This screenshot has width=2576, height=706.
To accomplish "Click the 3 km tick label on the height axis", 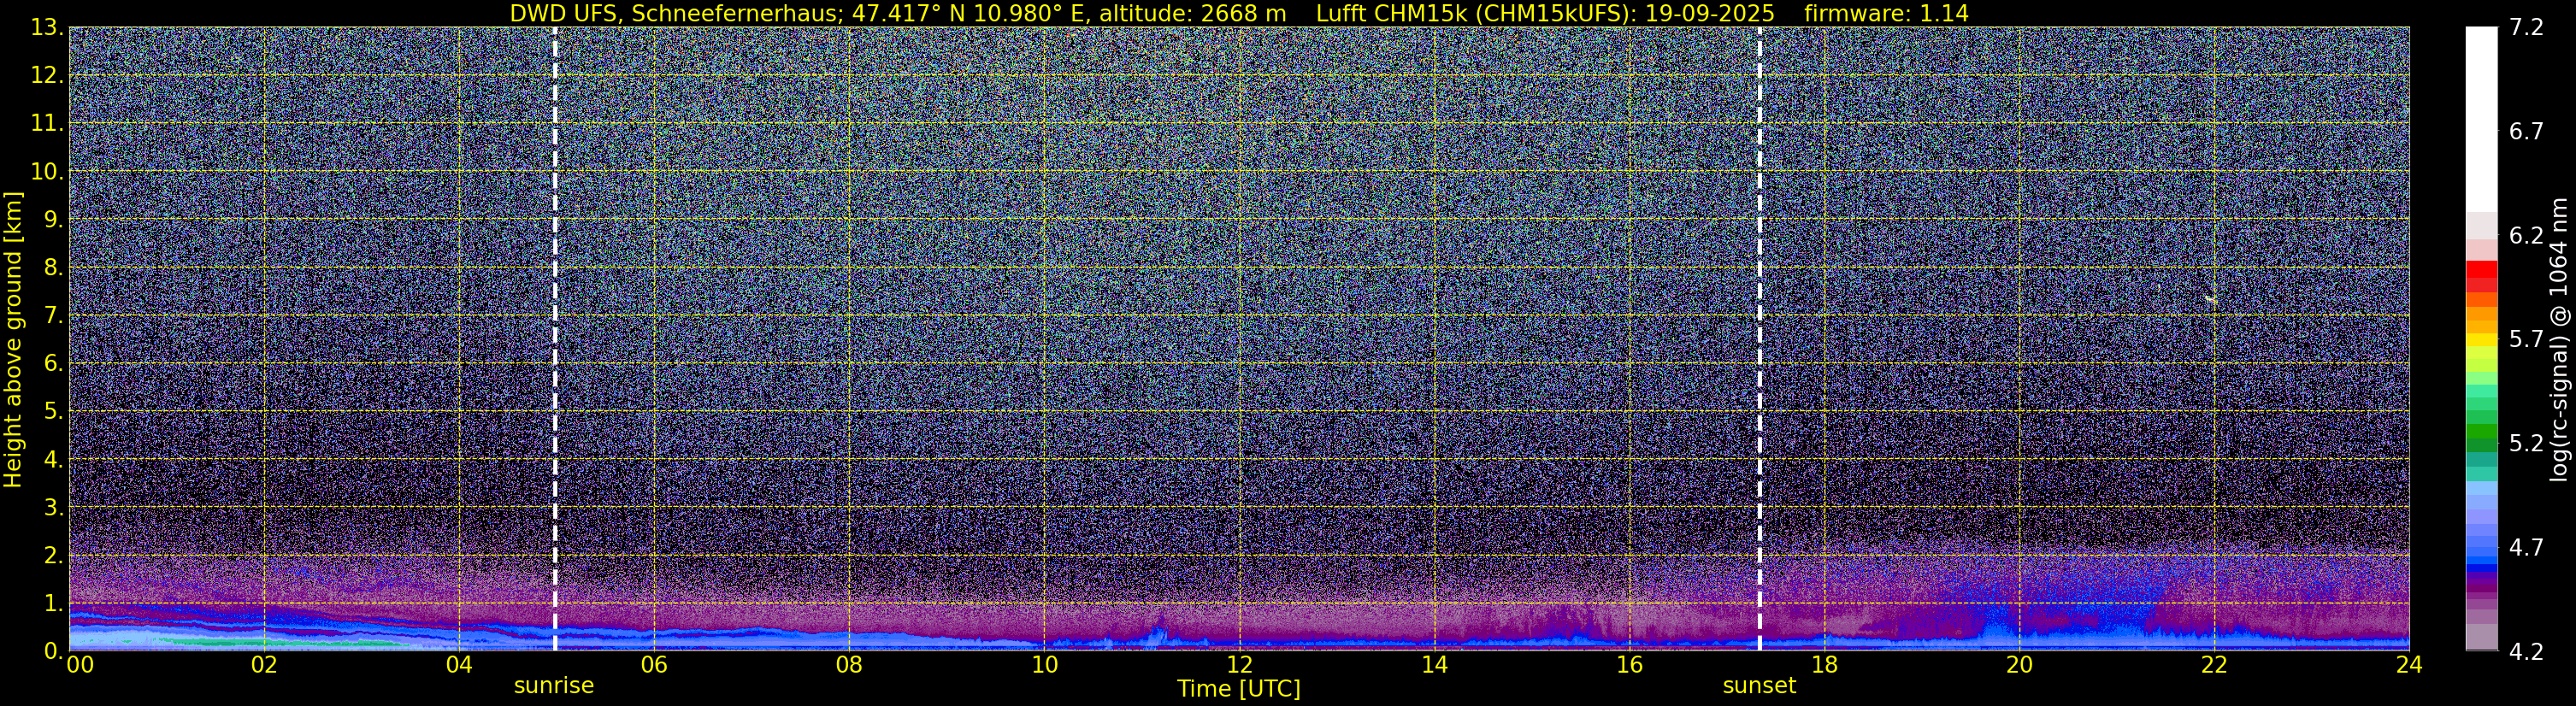I will click(53, 508).
